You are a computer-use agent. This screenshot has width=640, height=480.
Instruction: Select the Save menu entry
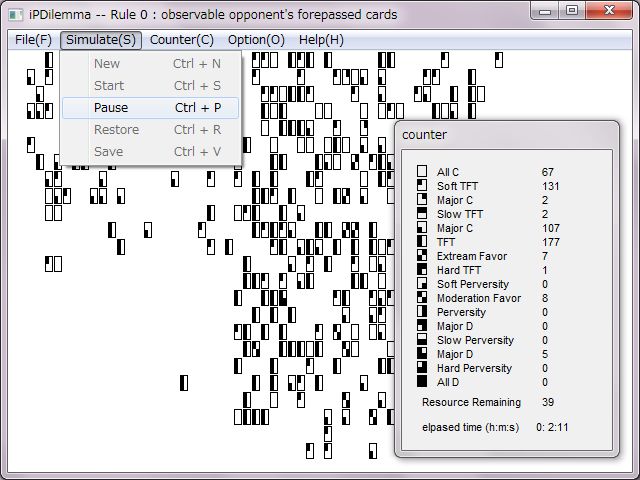[151, 152]
